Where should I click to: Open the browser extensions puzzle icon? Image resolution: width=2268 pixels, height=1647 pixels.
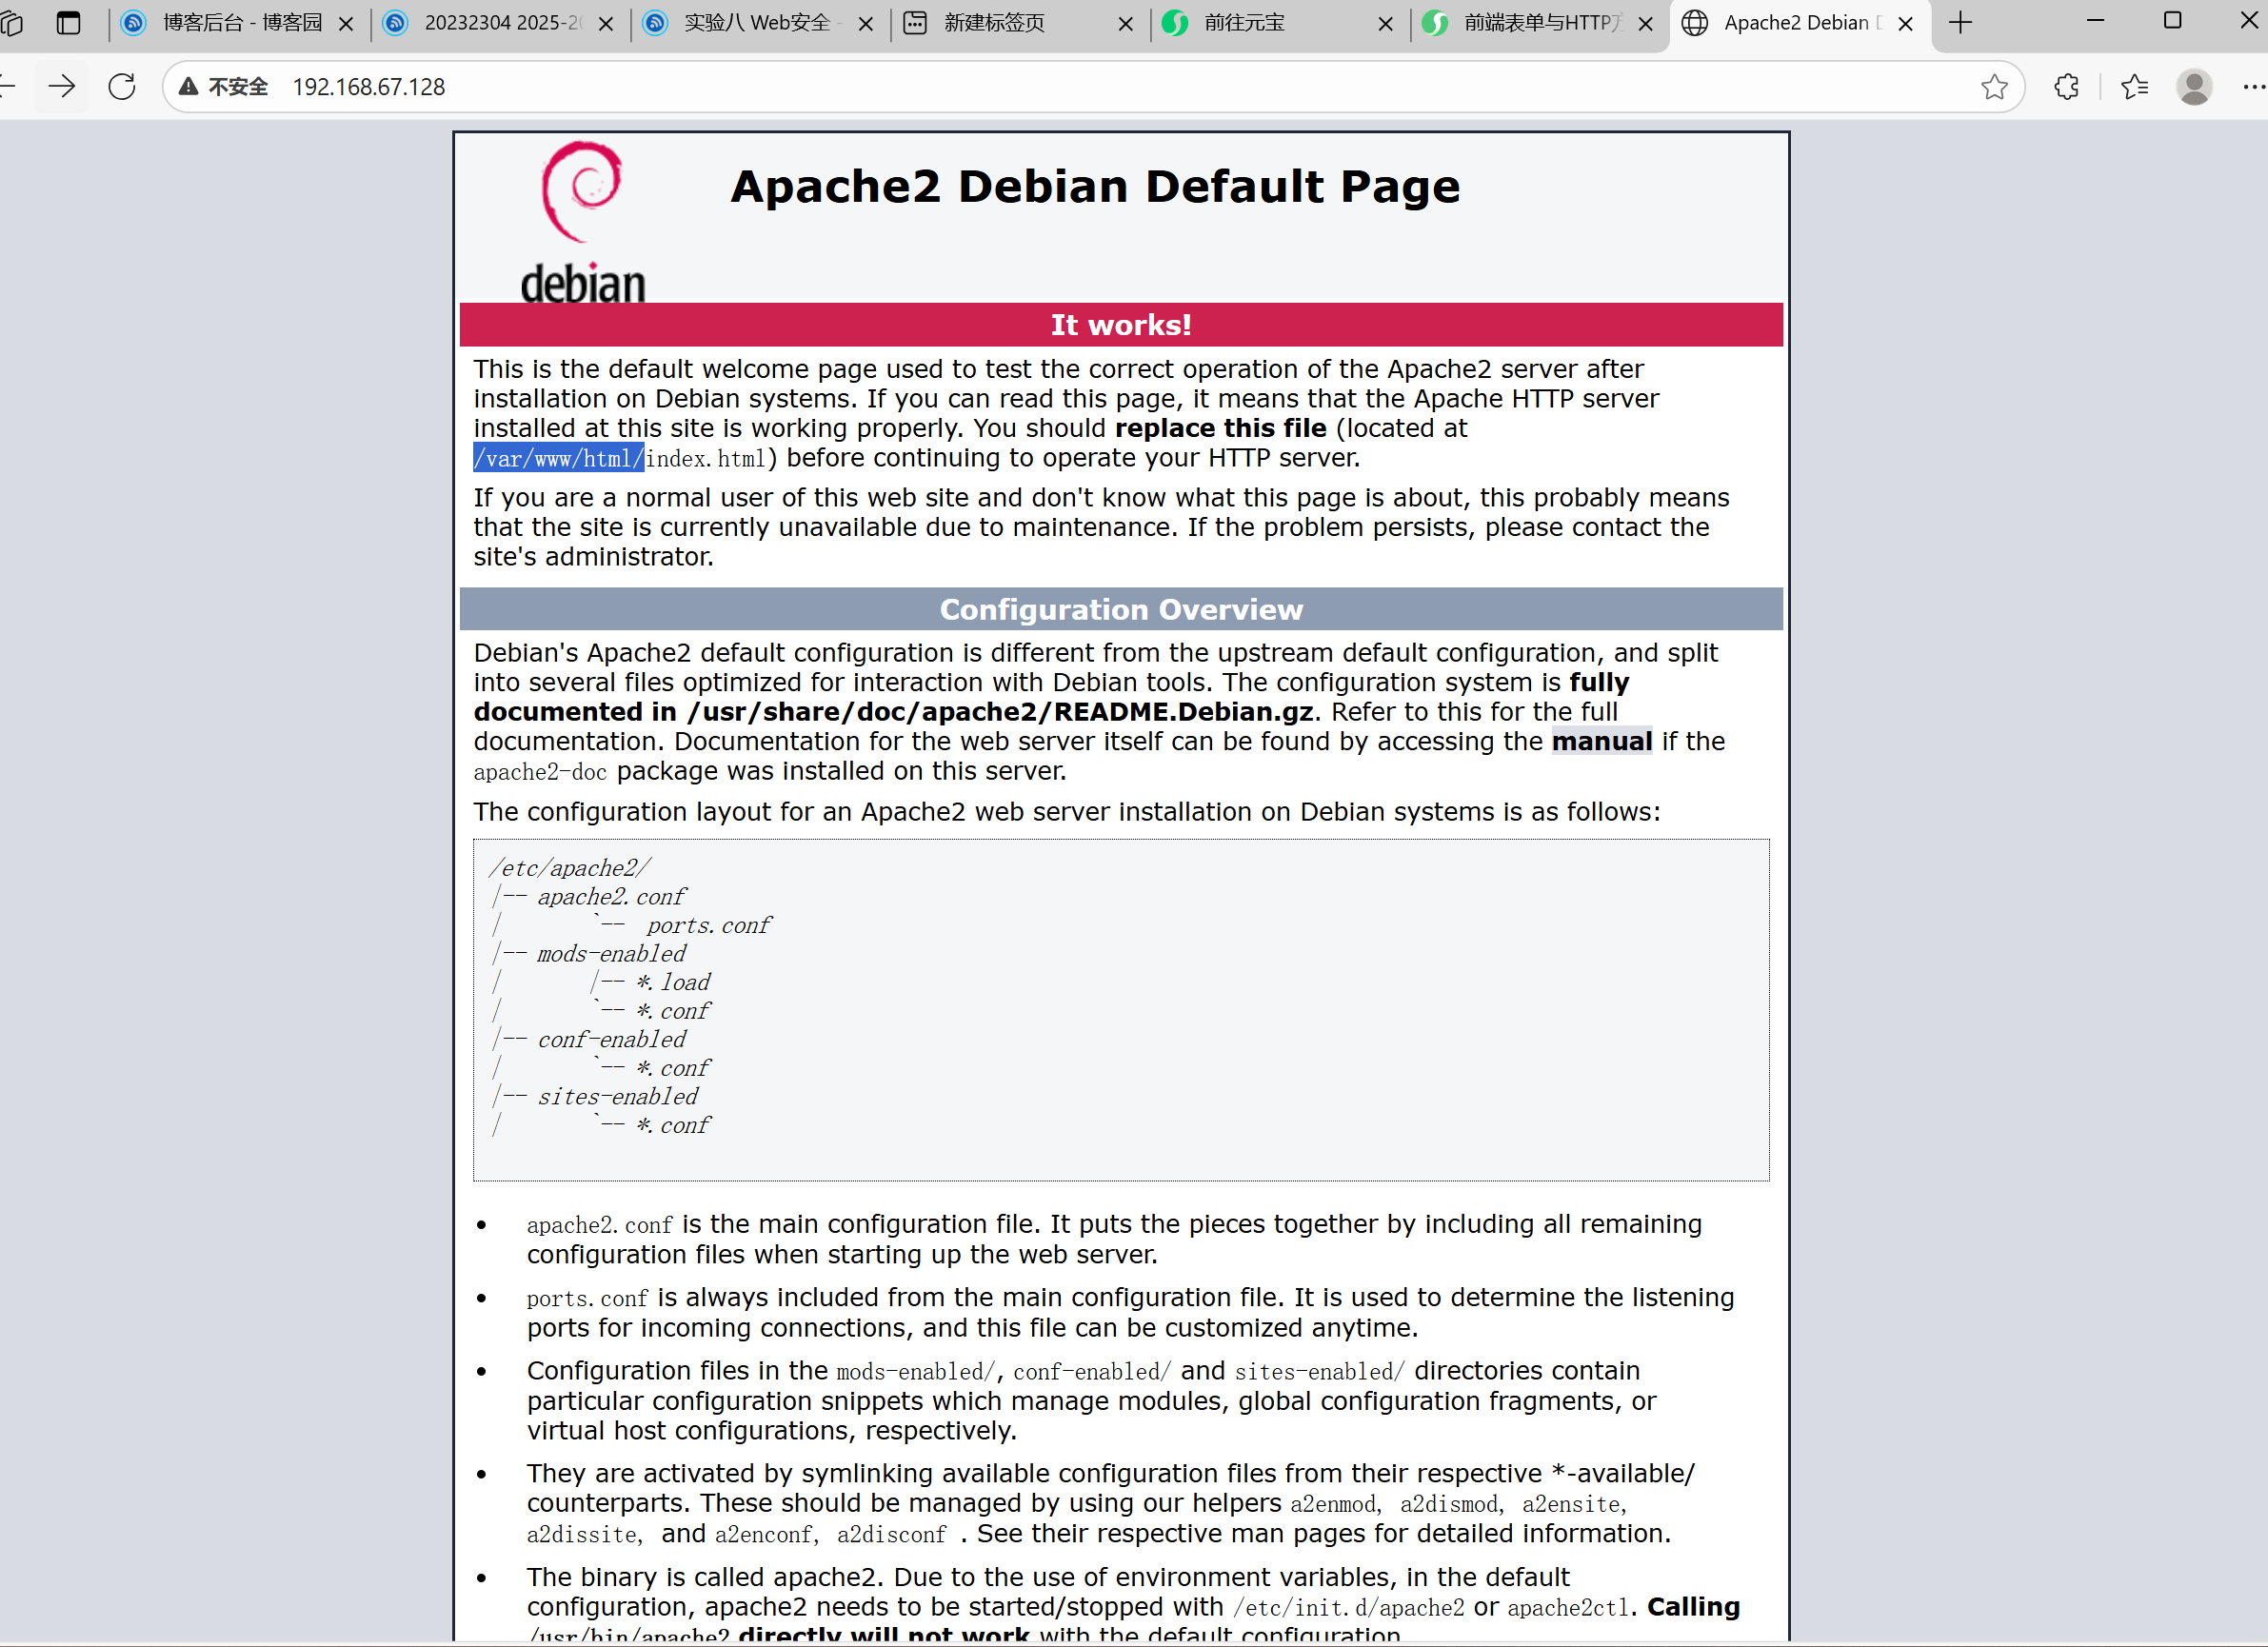(2066, 87)
